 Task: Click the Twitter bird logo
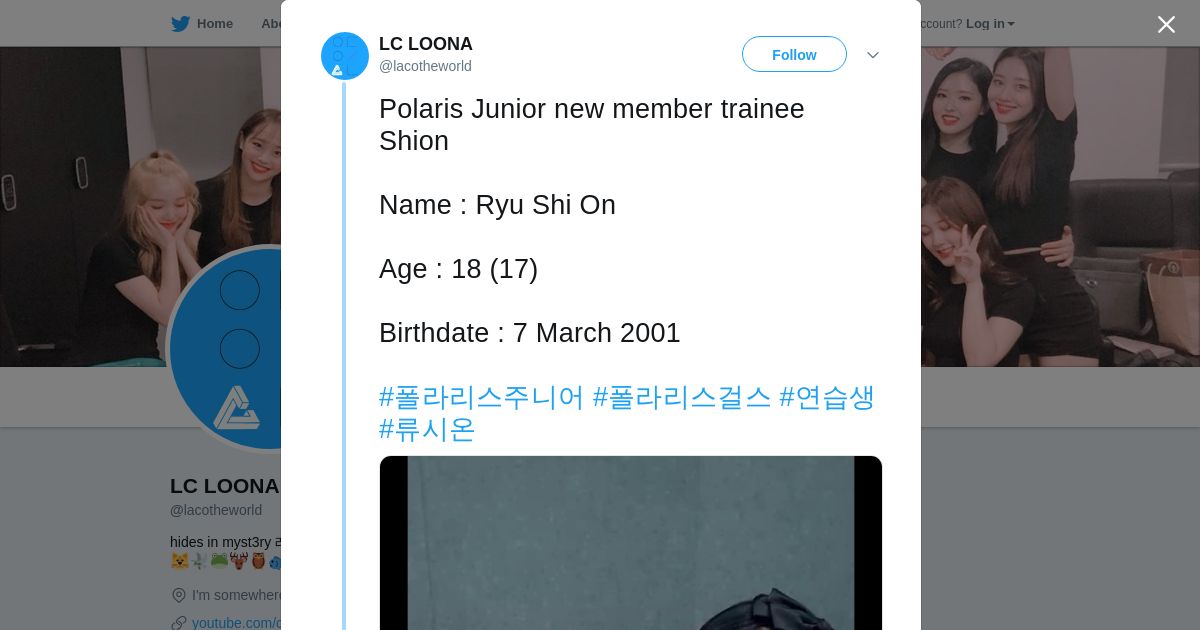(x=180, y=24)
